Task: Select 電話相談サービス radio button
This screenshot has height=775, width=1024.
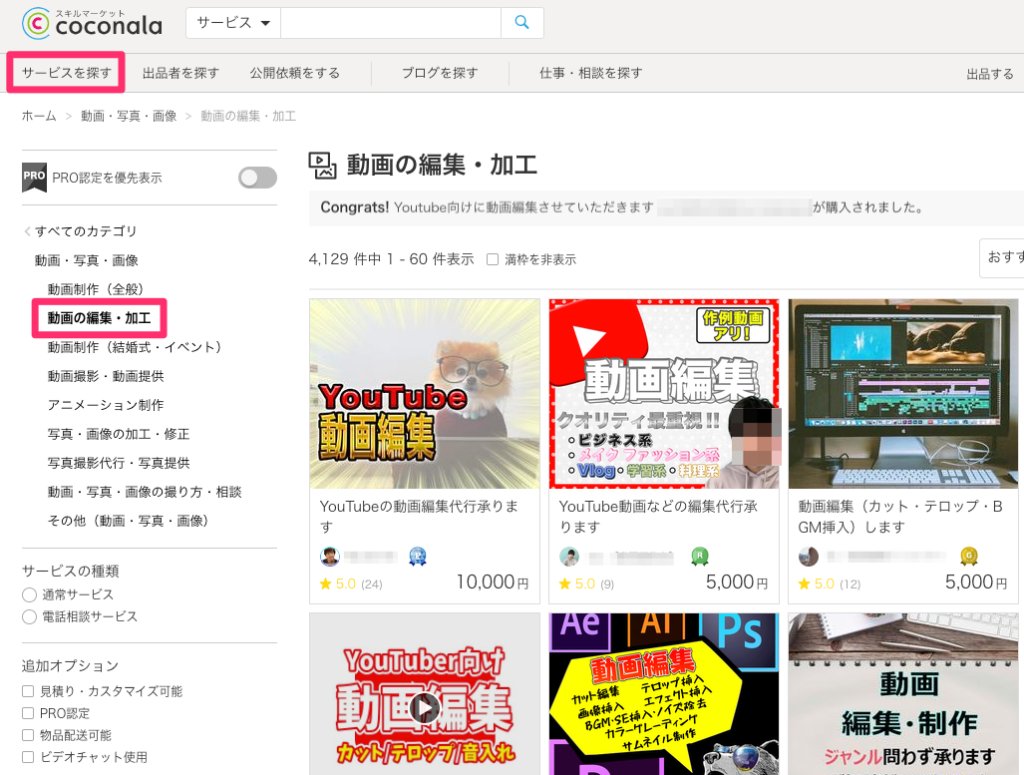Action: 29,617
